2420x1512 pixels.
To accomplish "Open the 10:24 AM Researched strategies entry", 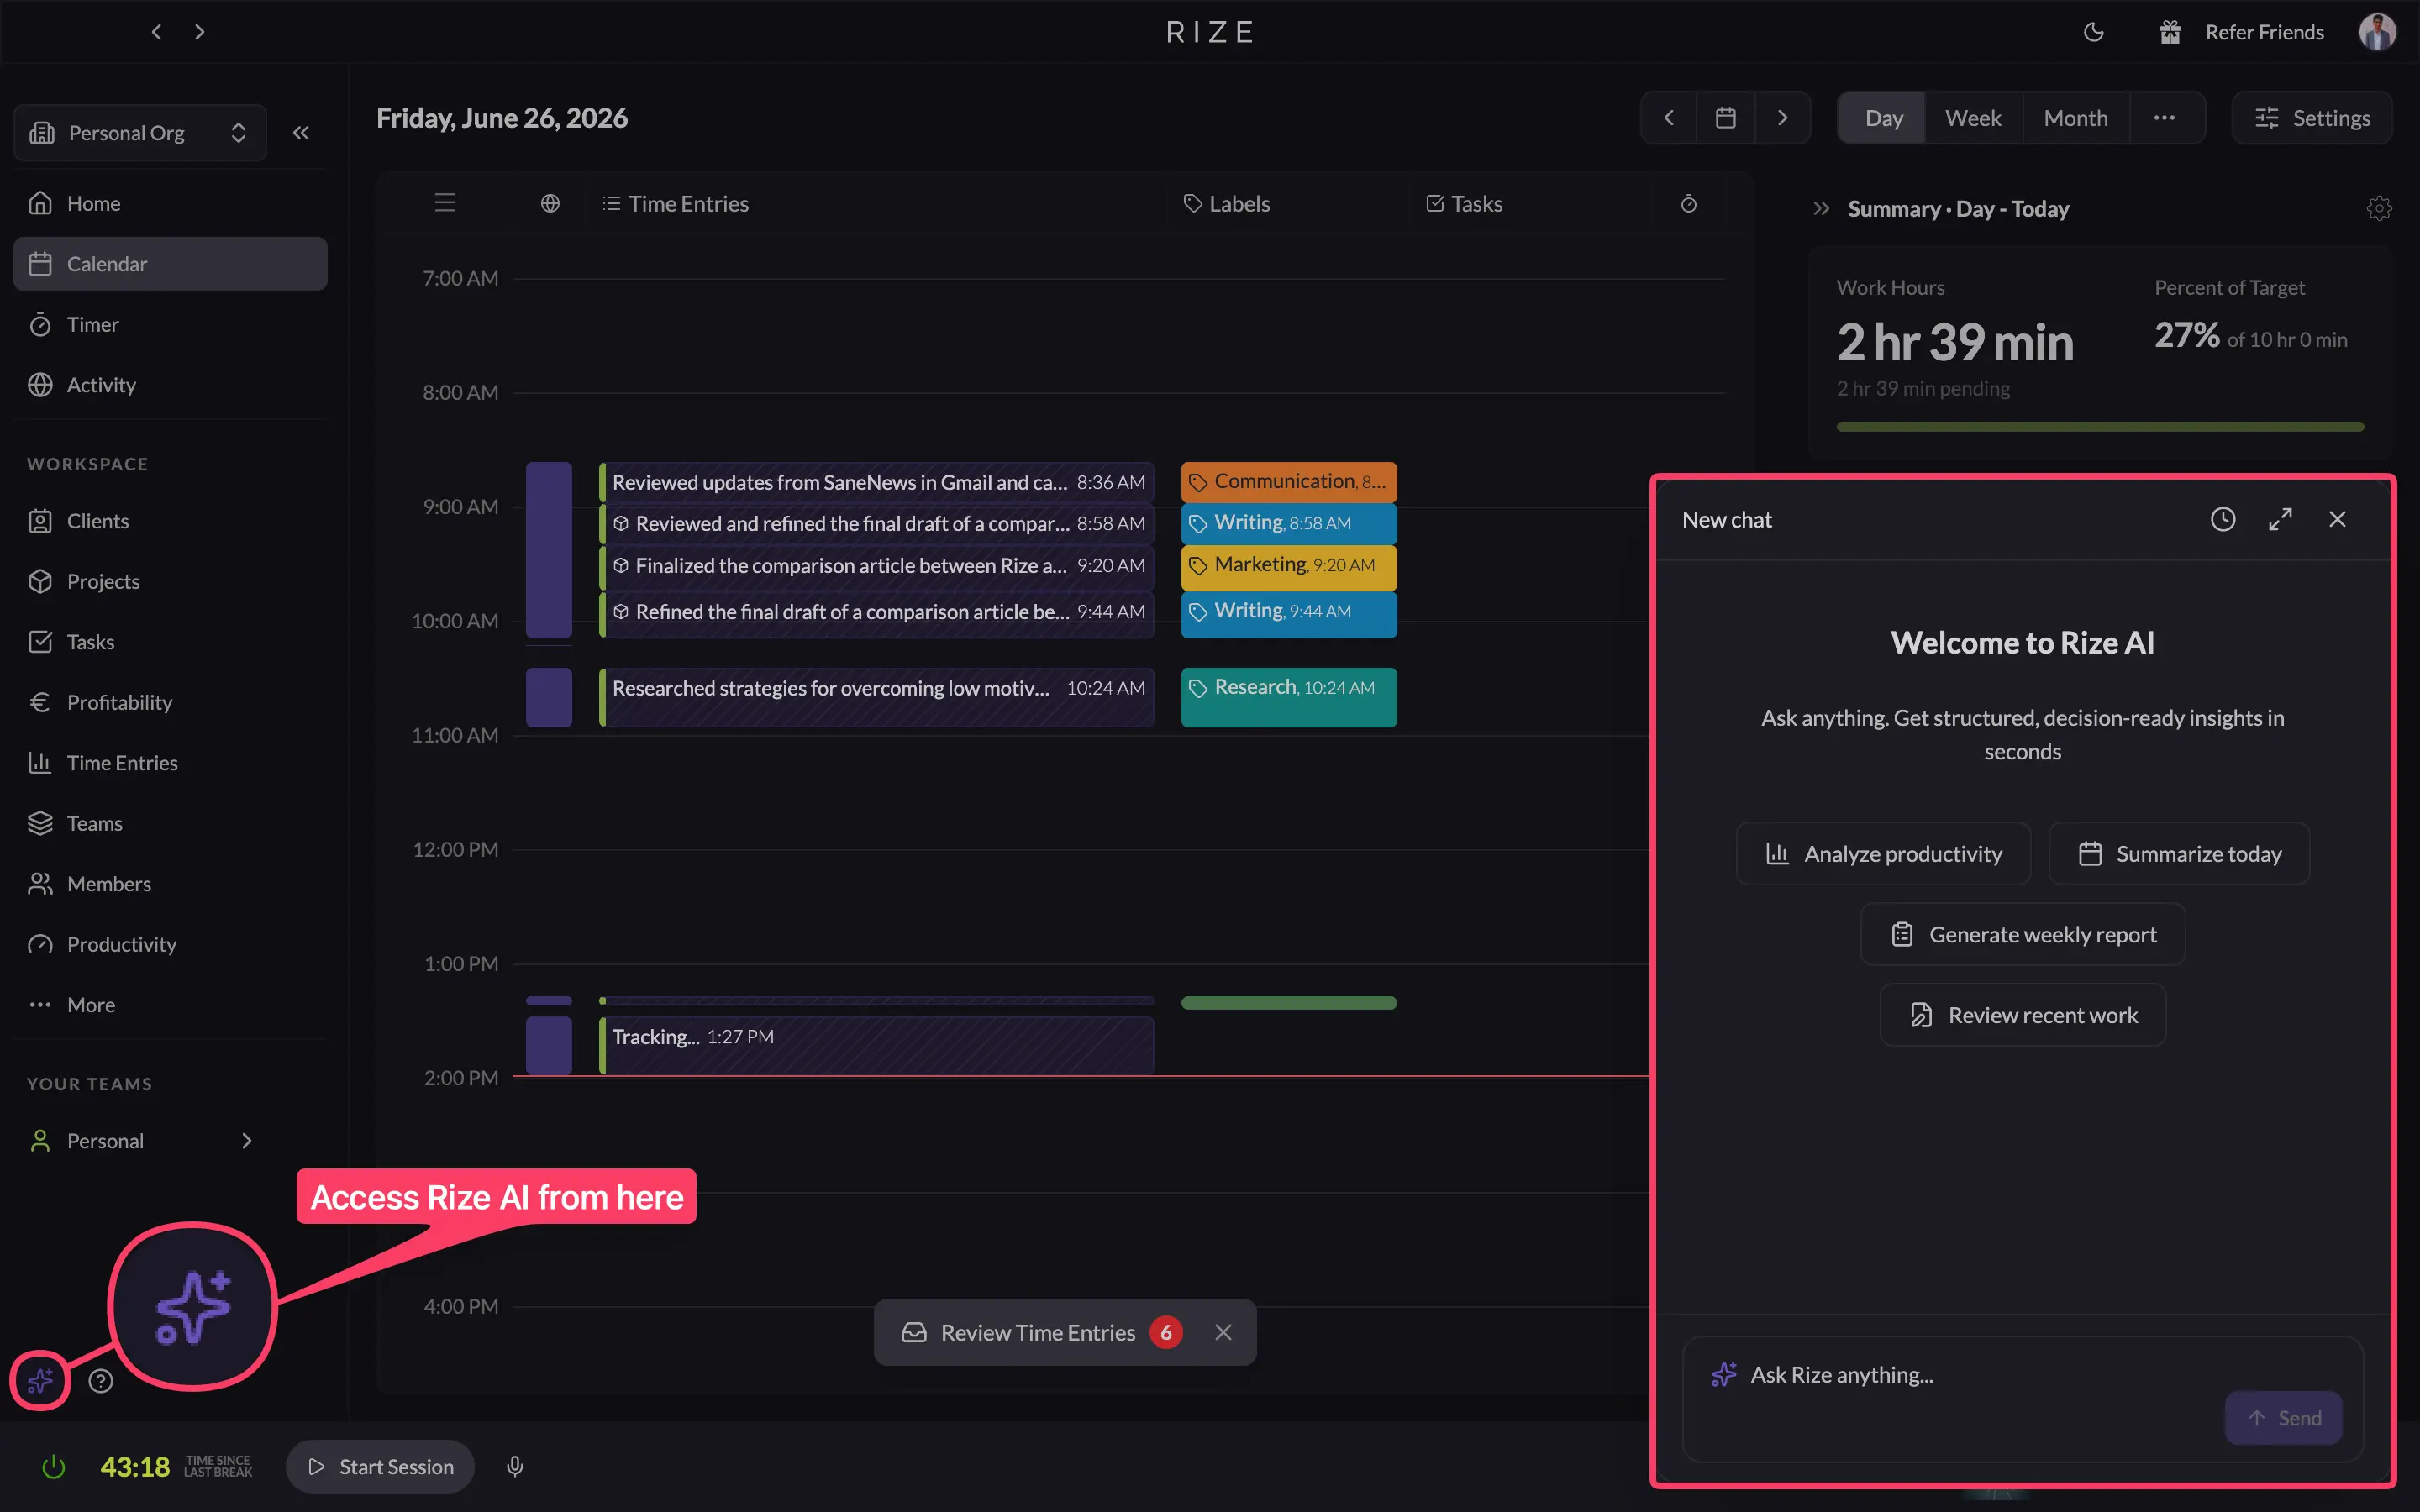I will point(877,696).
